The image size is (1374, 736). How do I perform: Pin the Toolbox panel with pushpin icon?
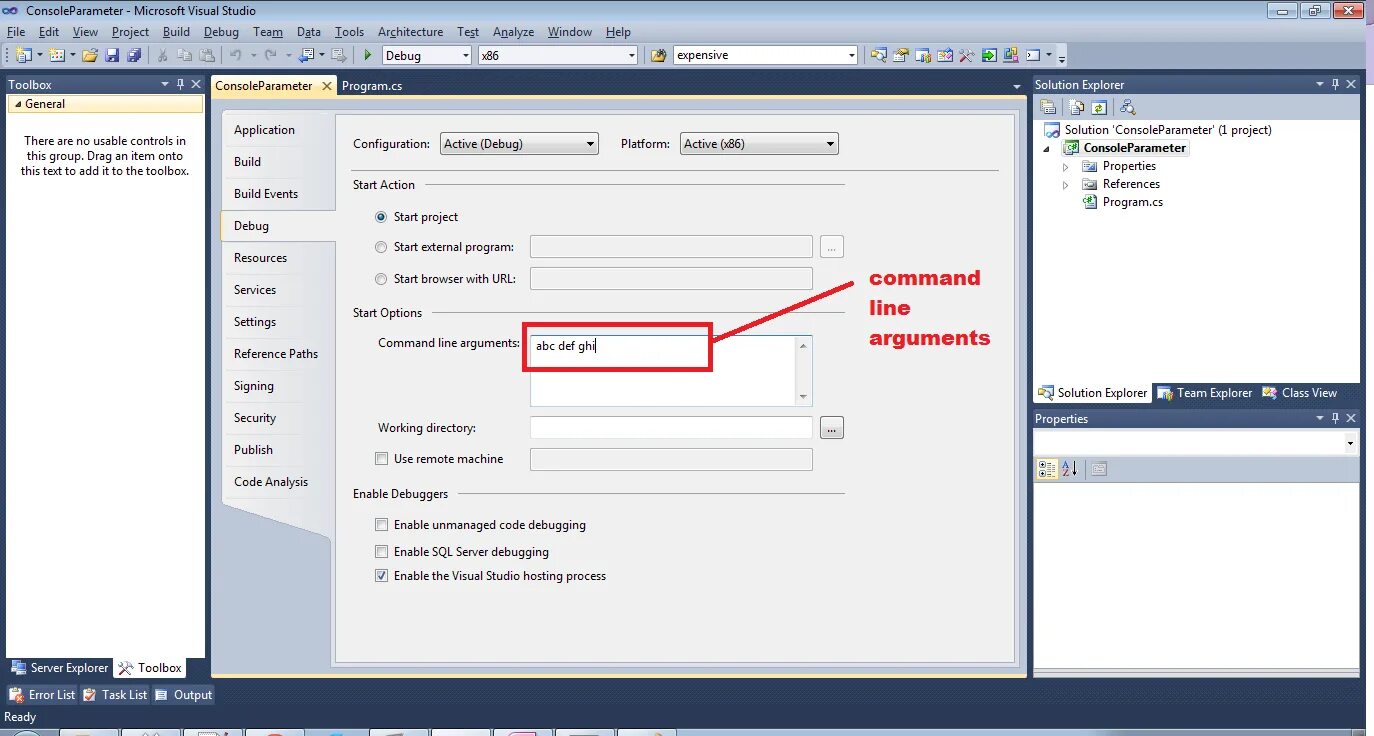click(180, 85)
